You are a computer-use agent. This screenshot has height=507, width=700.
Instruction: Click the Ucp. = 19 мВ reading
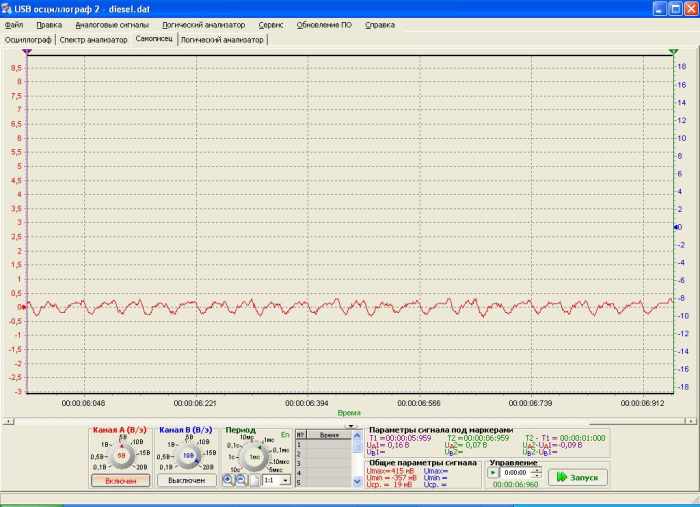(x=390, y=485)
